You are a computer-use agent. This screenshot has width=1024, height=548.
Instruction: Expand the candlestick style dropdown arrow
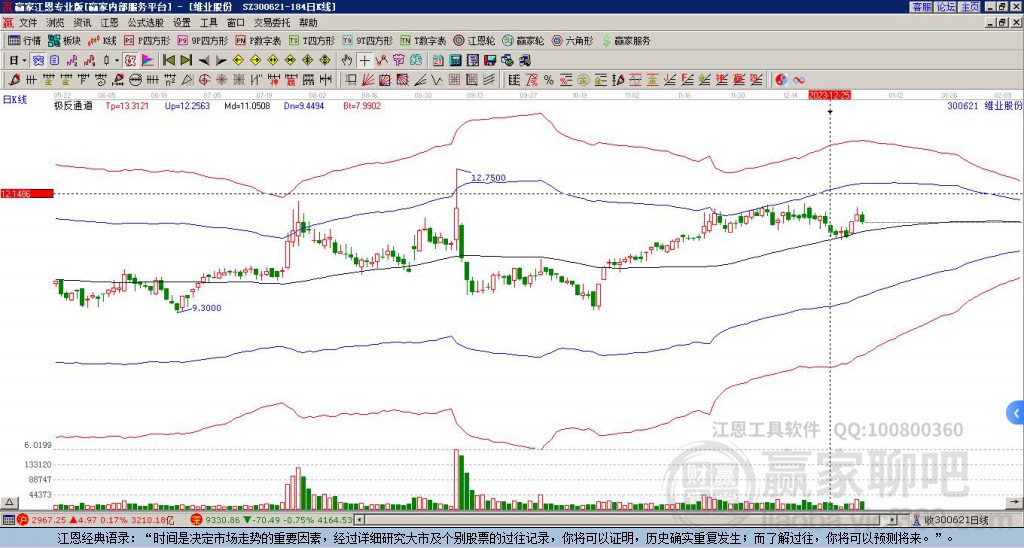(x=117, y=61)
